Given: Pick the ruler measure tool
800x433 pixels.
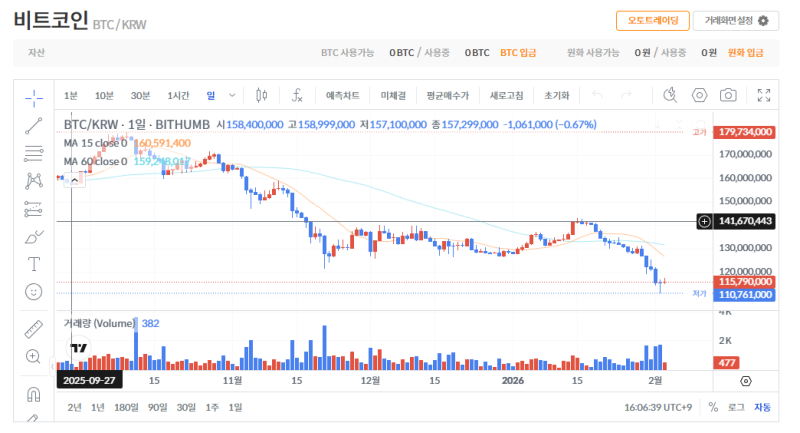Looking at the screenshot, I should click(34, 328).
